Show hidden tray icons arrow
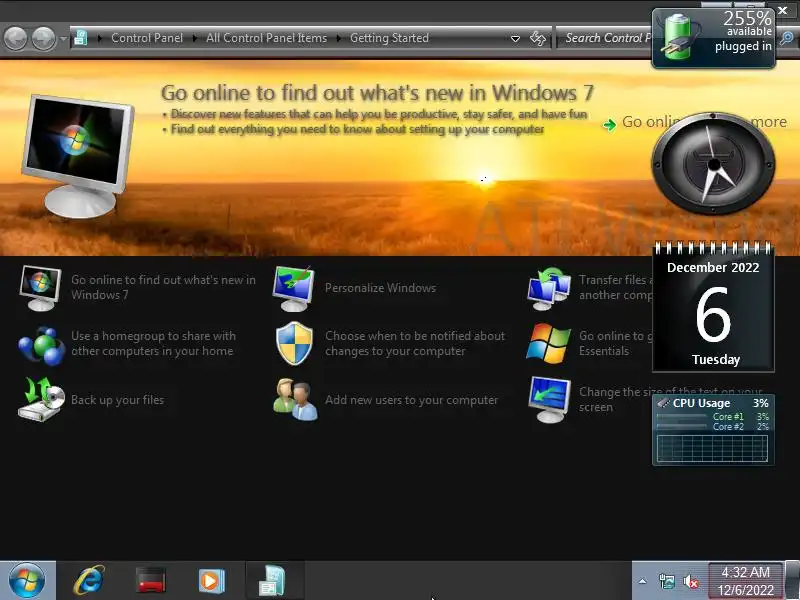The width and height of the screenshot is (800, 600). coord(642,581)
